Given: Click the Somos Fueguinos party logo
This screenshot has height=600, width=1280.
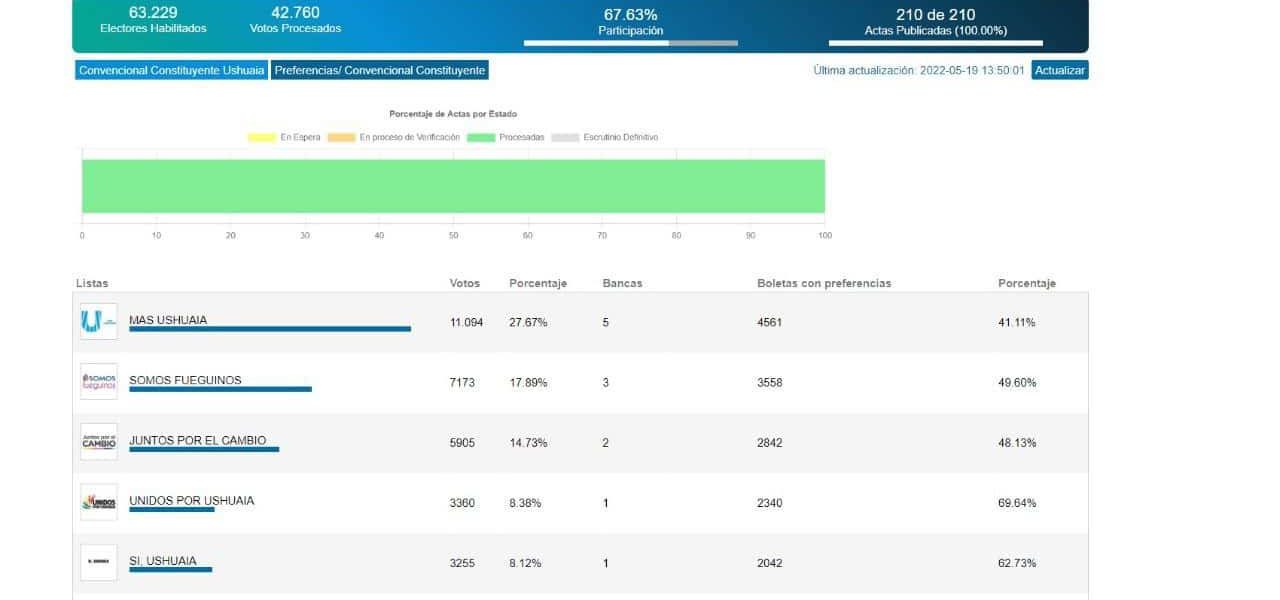Looking at the screenshot, I should pos(98,382).
